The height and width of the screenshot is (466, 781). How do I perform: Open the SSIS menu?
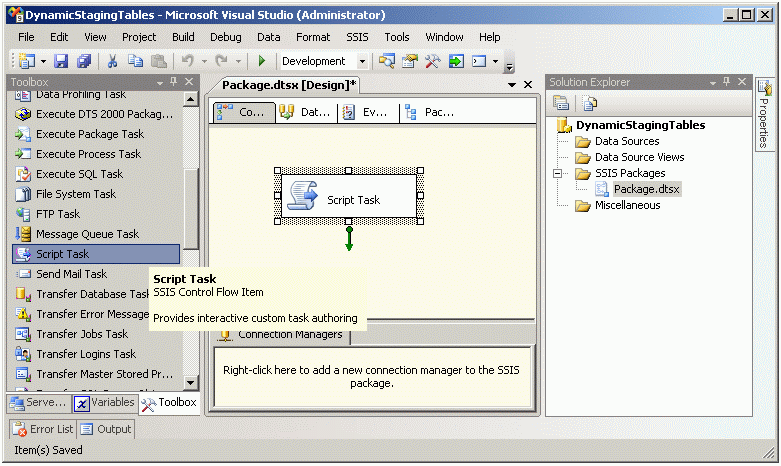pyautogui.click(x=357, y=37)
